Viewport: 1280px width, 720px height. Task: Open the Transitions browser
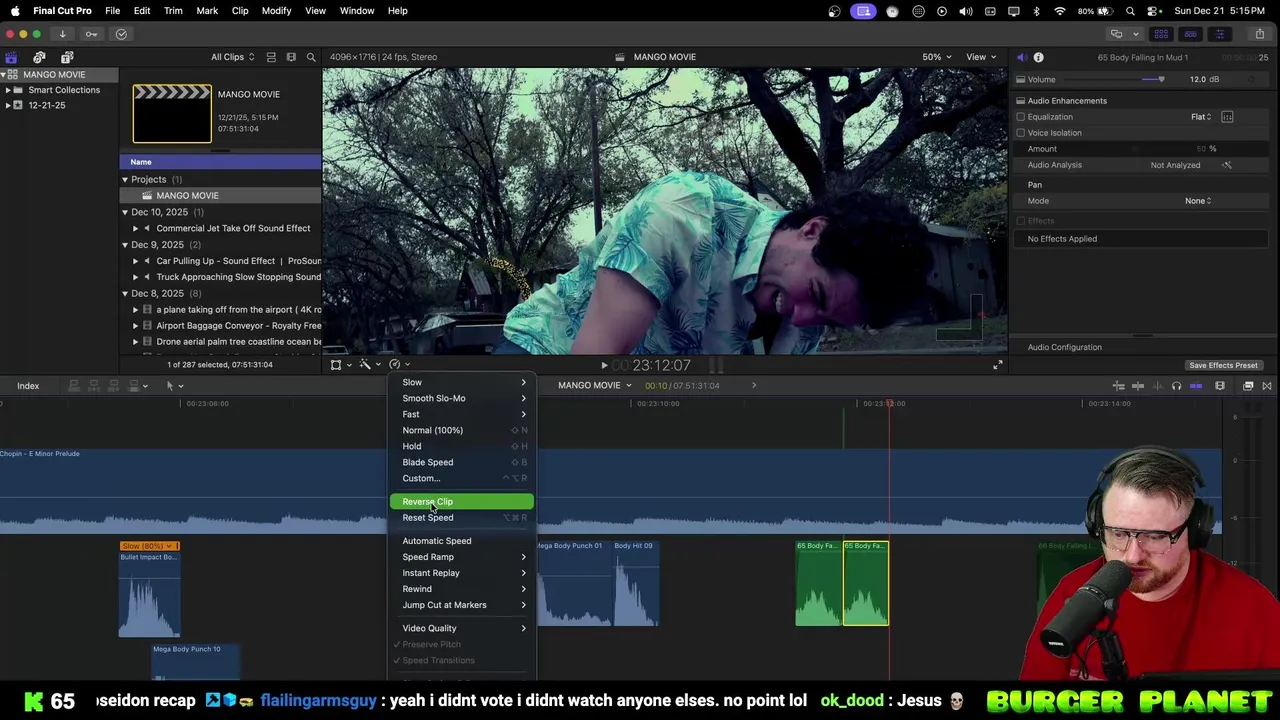click(1267, 386)
